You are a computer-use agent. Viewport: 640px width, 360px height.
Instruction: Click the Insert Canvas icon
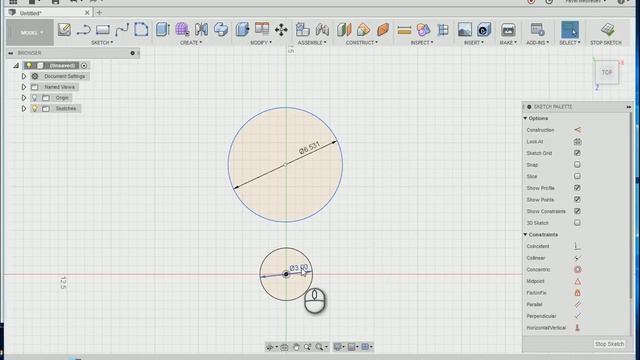(x=484, y=29)
